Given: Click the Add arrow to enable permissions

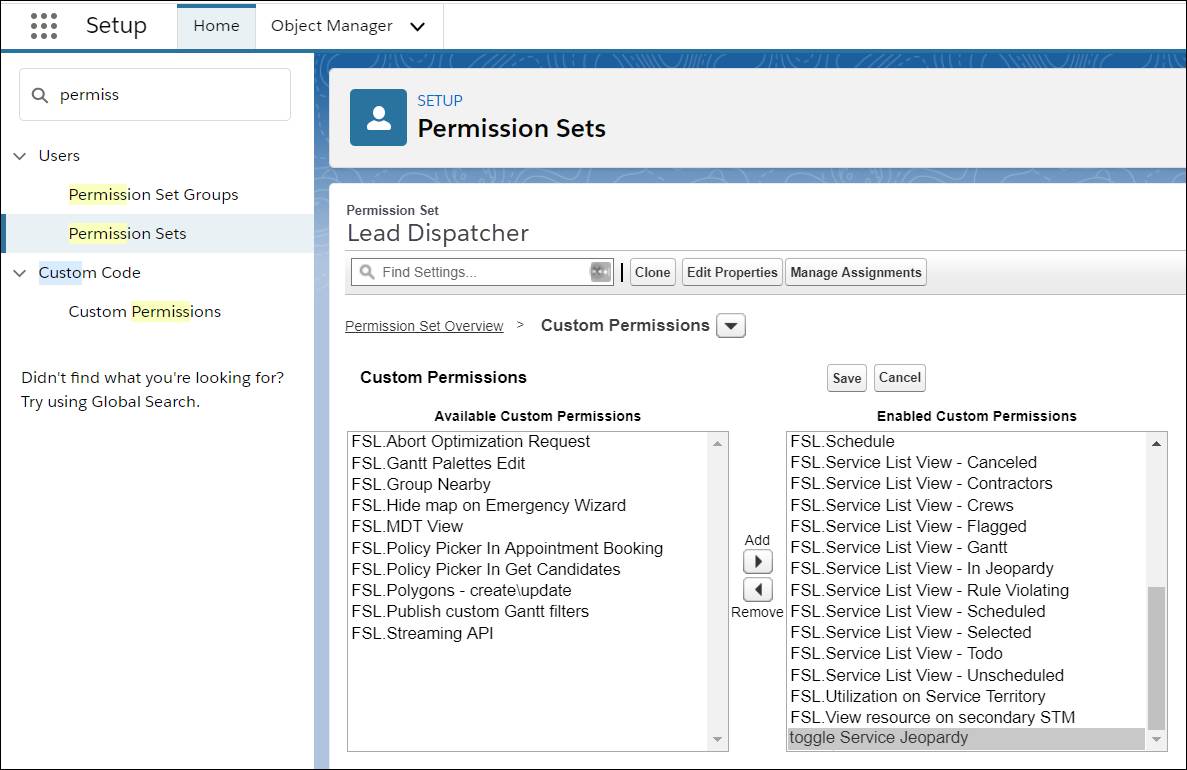Looking at the screenshot, I should [x=757, y=561].
